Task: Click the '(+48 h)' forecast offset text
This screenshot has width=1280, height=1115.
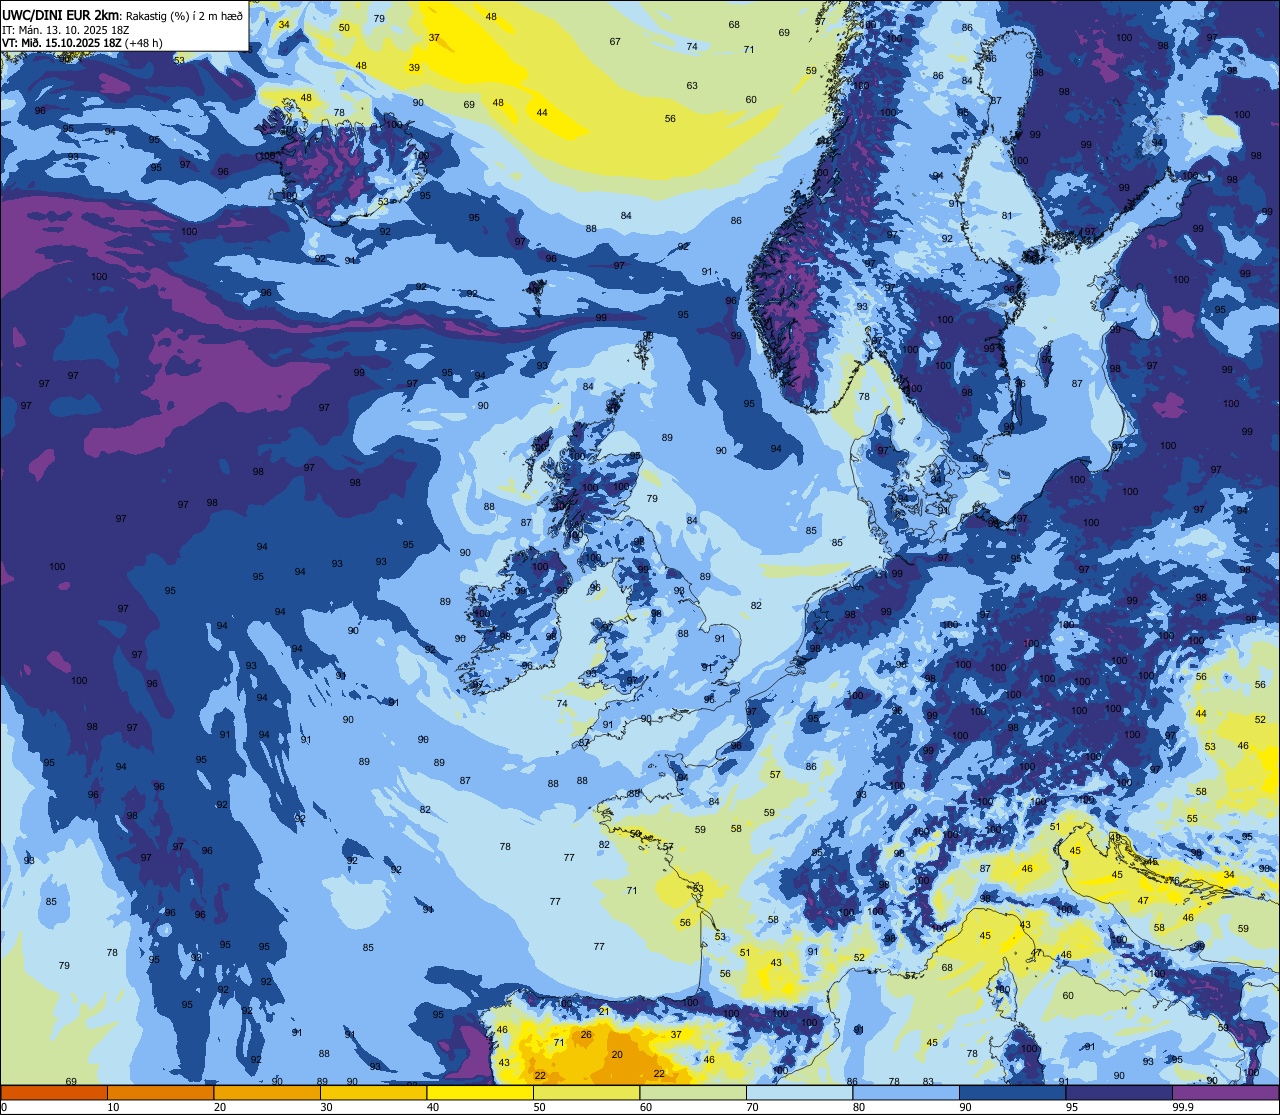Action: (x=144, y=43)
